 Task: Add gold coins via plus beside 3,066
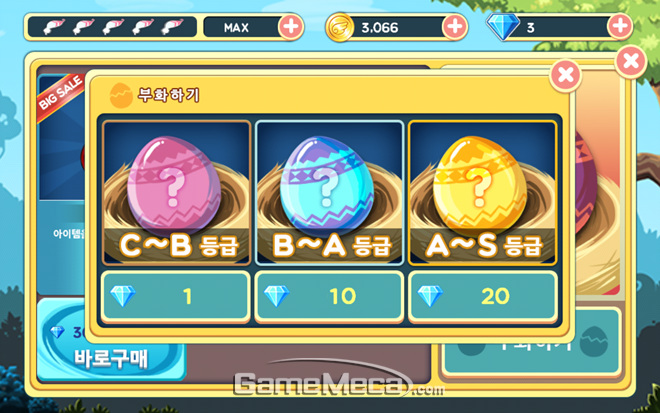[x=455, y=27]
